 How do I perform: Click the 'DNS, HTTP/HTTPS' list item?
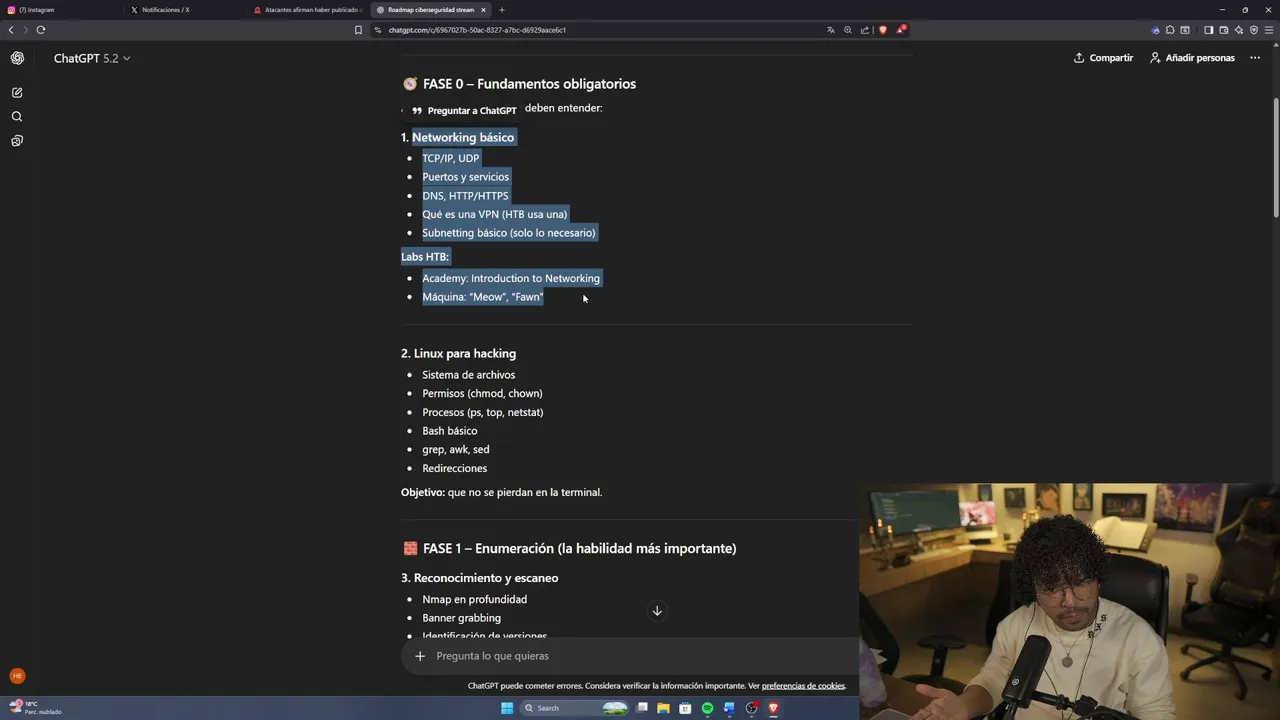[465, 196]
